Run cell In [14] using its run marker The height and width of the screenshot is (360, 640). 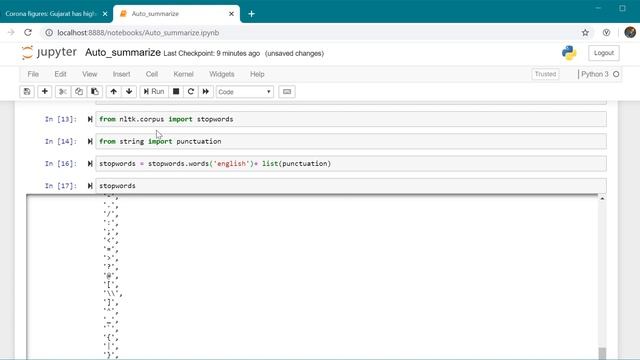point(90,141)
